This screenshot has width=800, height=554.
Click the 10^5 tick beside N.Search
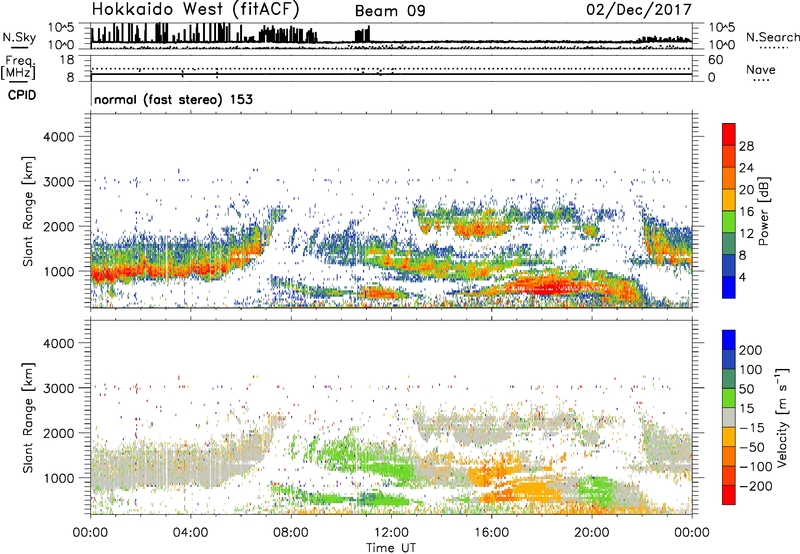coord(721,27)
